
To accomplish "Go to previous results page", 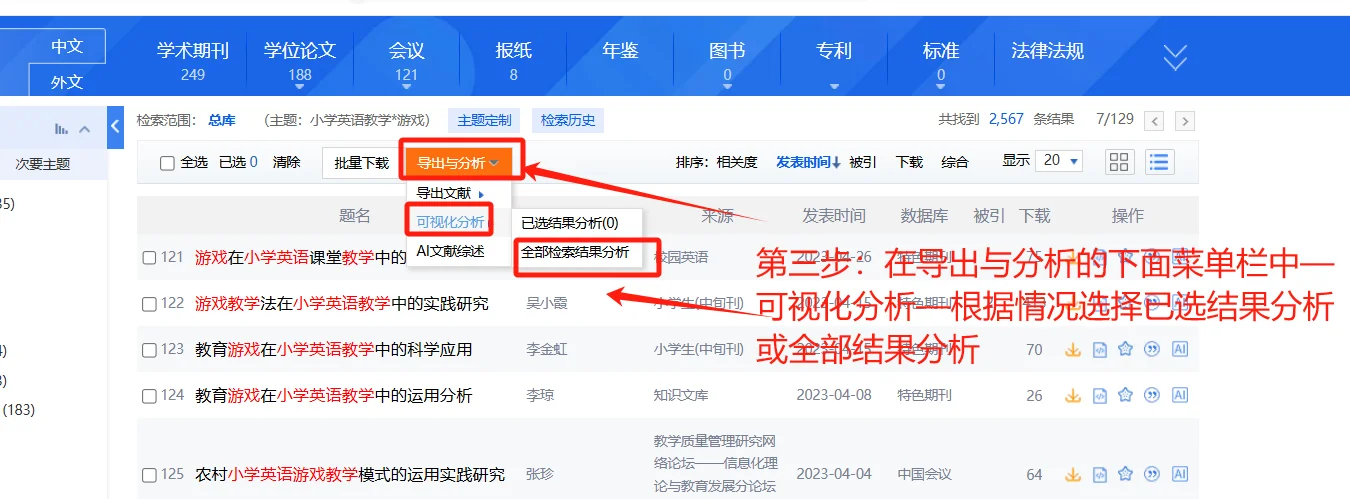I will 1154,121.
